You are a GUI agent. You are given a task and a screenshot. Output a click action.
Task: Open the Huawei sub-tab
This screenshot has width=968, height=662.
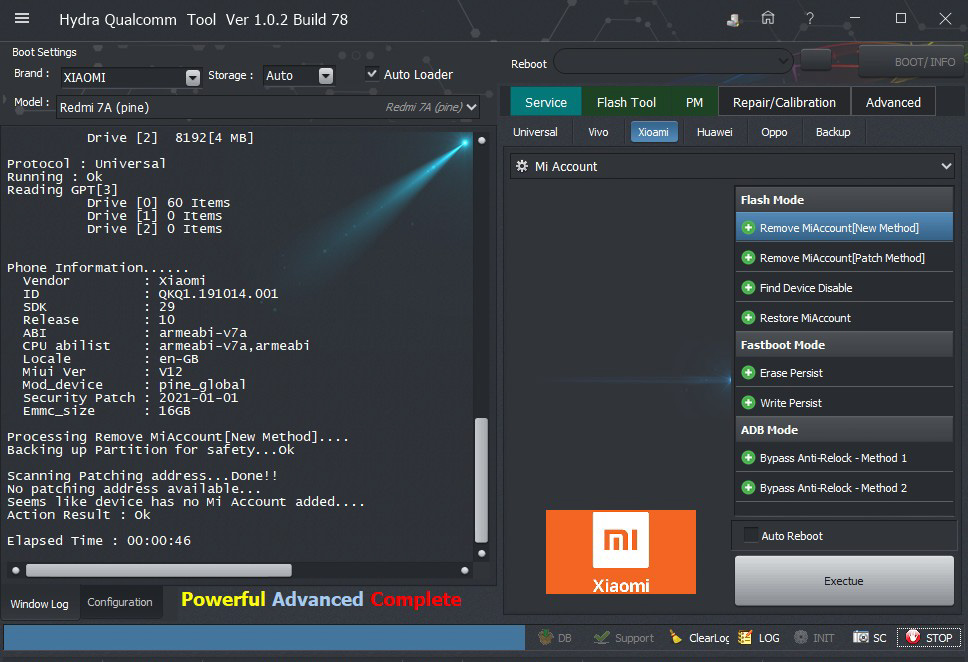714,132
